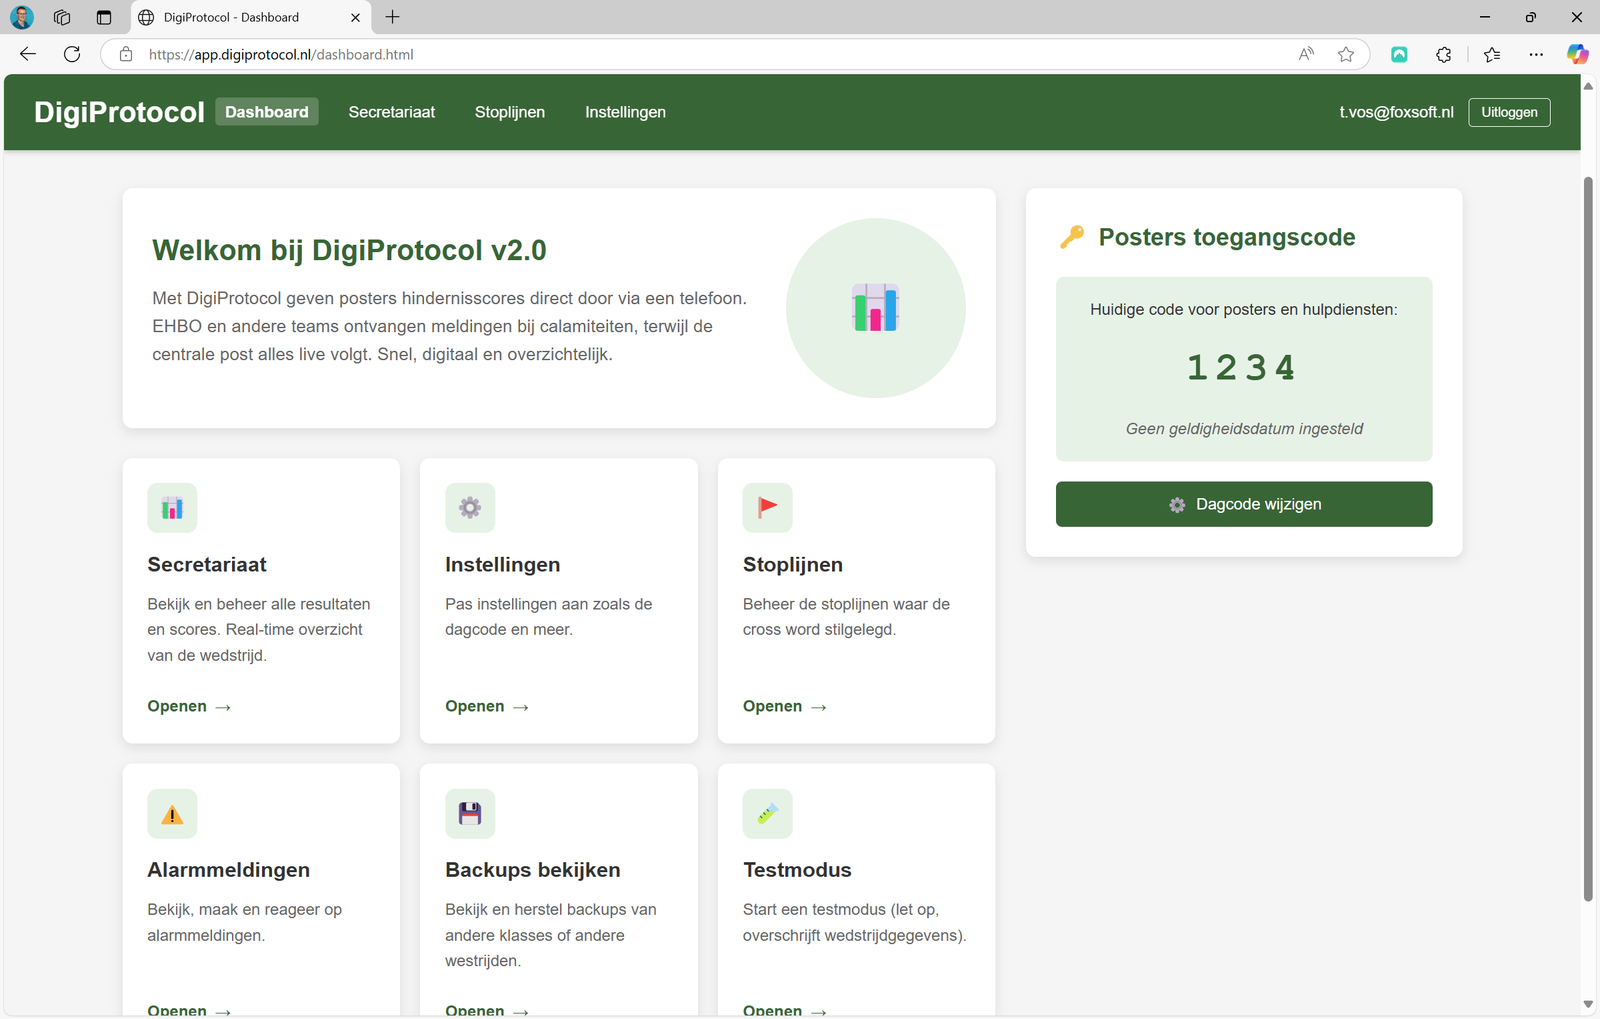
Task: Click Huidige code voor posters en hulpdiensten label
Action: coord(1244,310)
